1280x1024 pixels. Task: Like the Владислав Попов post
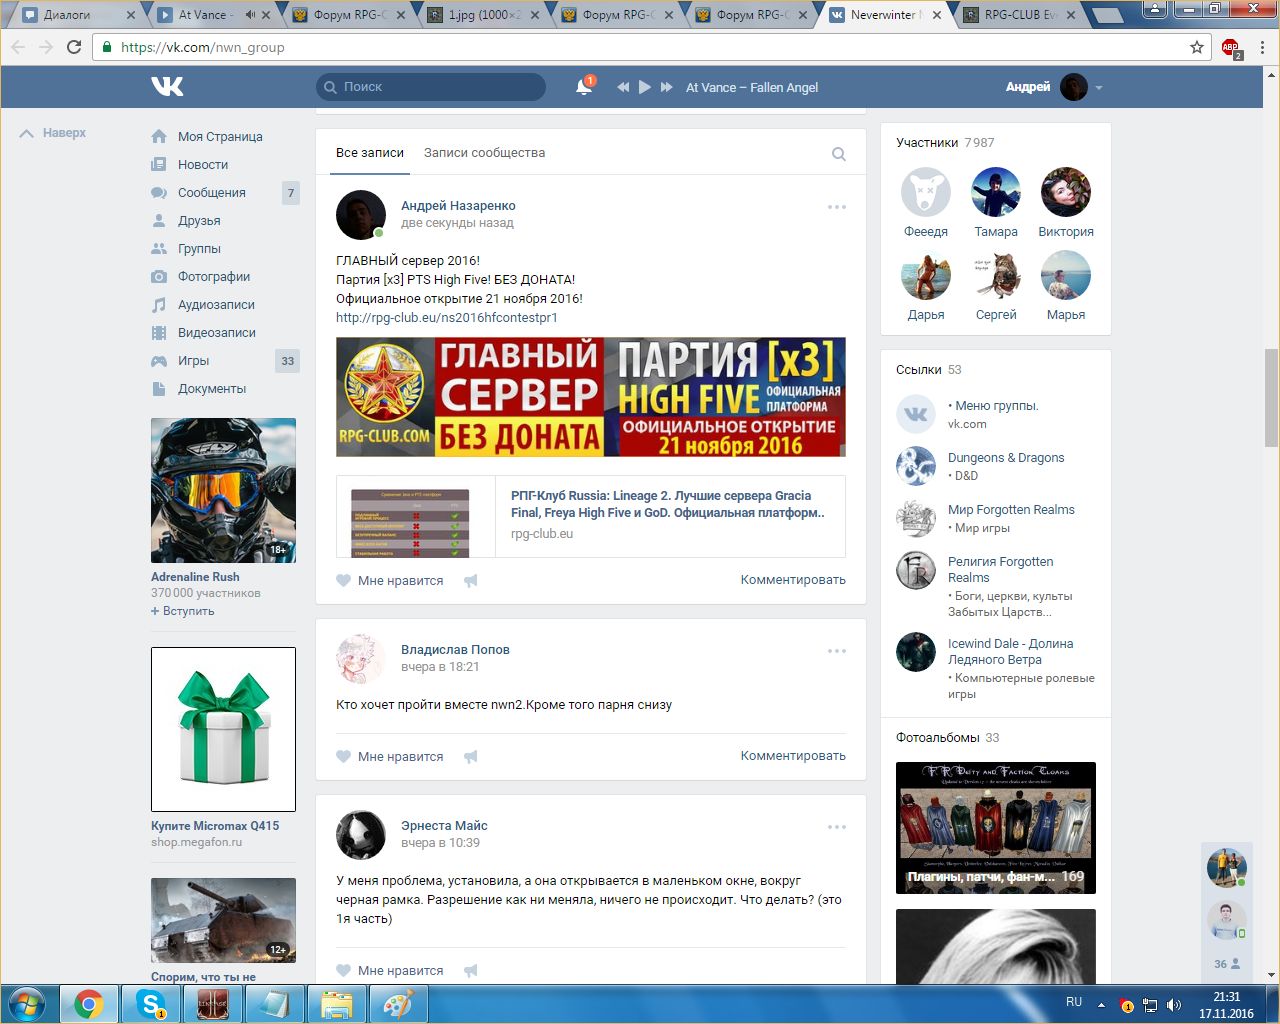(390, 757)
